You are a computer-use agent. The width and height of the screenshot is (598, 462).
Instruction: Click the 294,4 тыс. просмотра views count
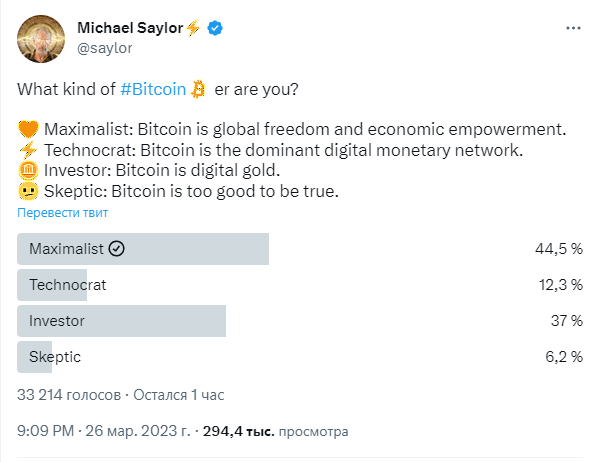click(275, 431)
